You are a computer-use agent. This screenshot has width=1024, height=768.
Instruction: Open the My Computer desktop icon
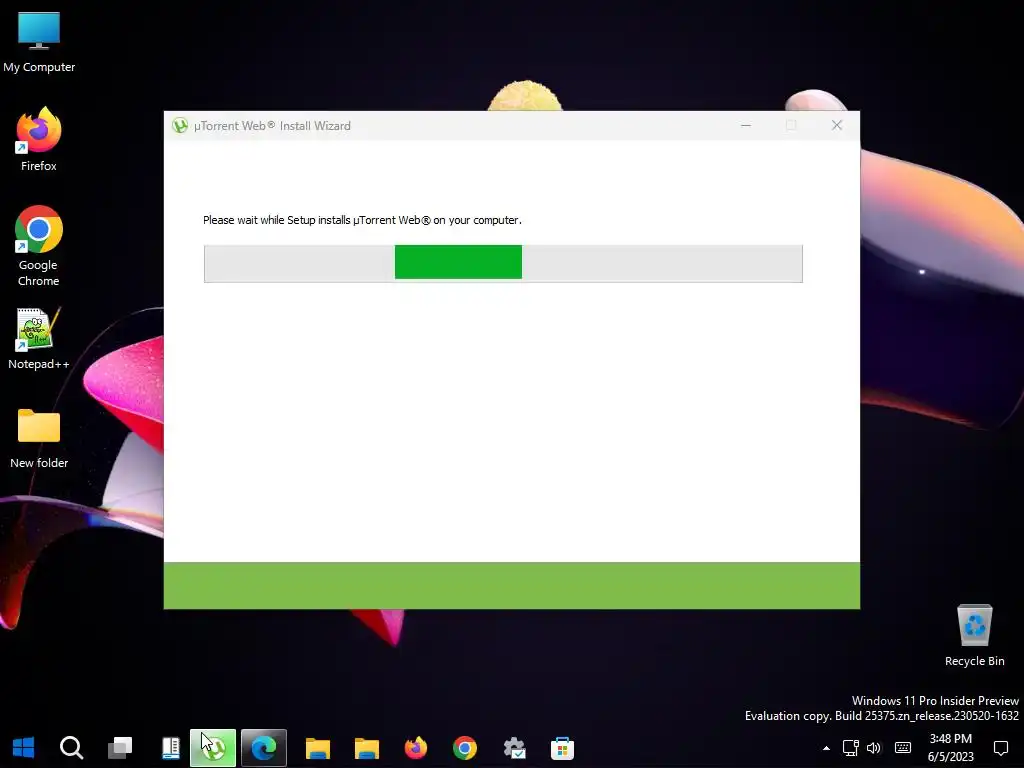point(39,42)
